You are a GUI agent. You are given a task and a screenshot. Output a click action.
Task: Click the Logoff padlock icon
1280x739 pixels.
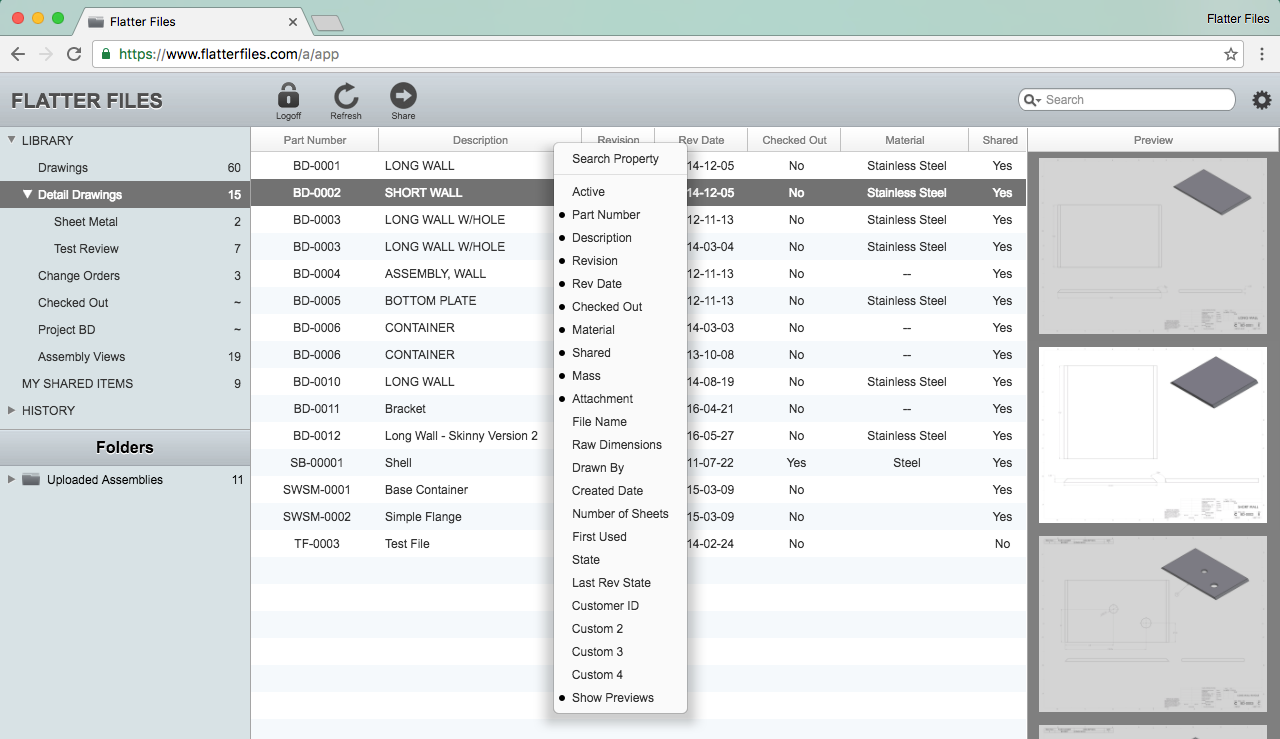(x=288, y=95)
